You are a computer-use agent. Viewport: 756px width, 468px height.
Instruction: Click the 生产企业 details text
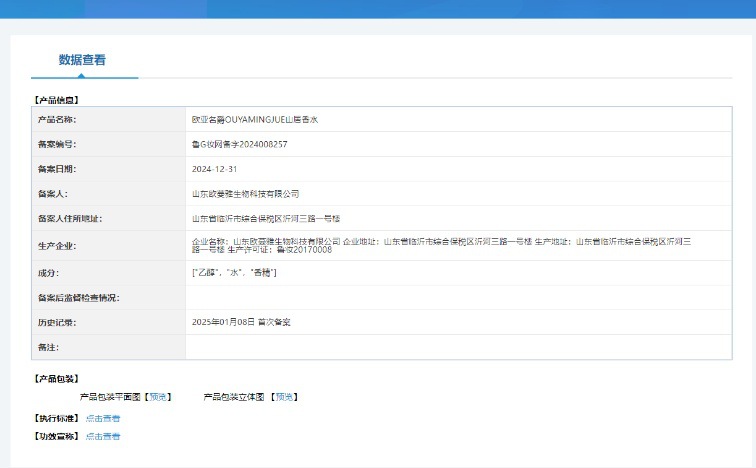[x=441, y=246]
